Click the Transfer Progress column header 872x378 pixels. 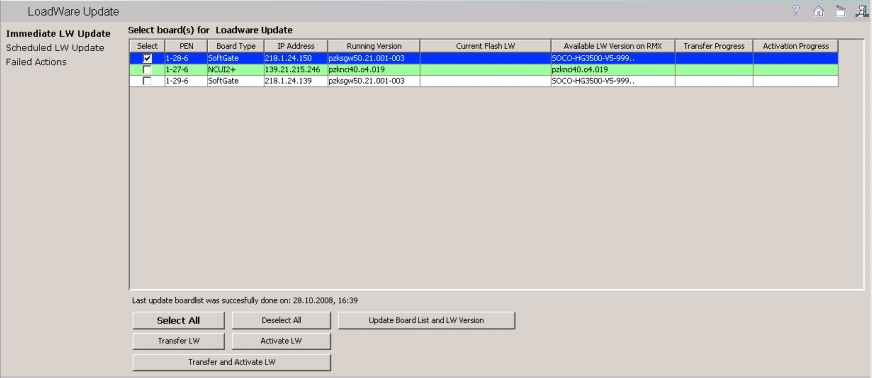pos(714,46)
